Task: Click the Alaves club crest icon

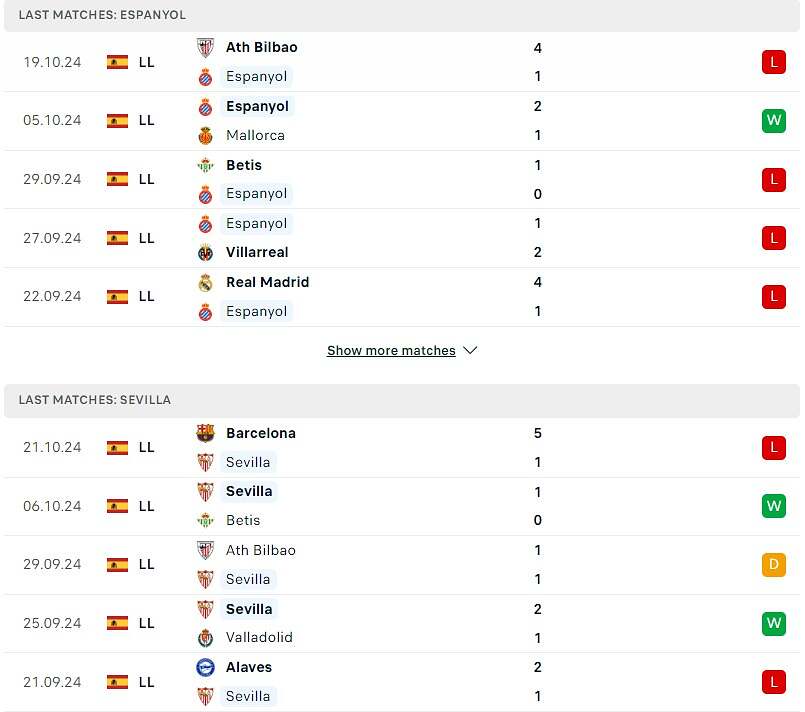Action: (x=205, y=667)
